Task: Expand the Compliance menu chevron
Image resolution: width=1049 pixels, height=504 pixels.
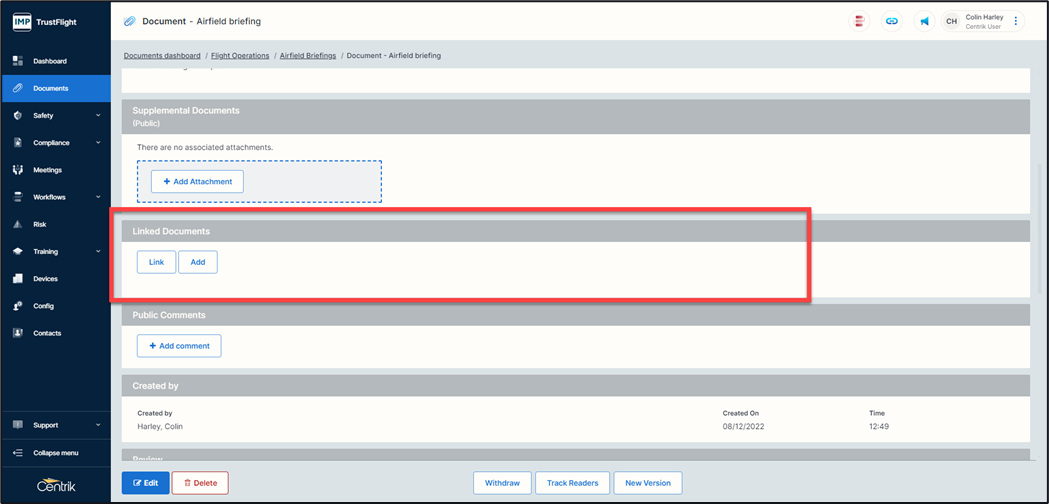Action: (x=98, y=143)
